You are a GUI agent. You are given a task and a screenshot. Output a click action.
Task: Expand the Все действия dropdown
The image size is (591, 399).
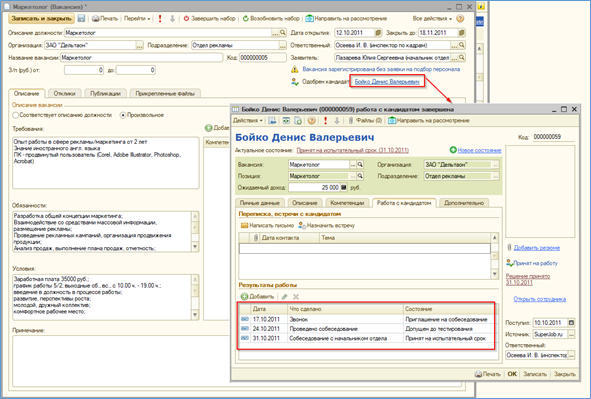pos(432,18)
